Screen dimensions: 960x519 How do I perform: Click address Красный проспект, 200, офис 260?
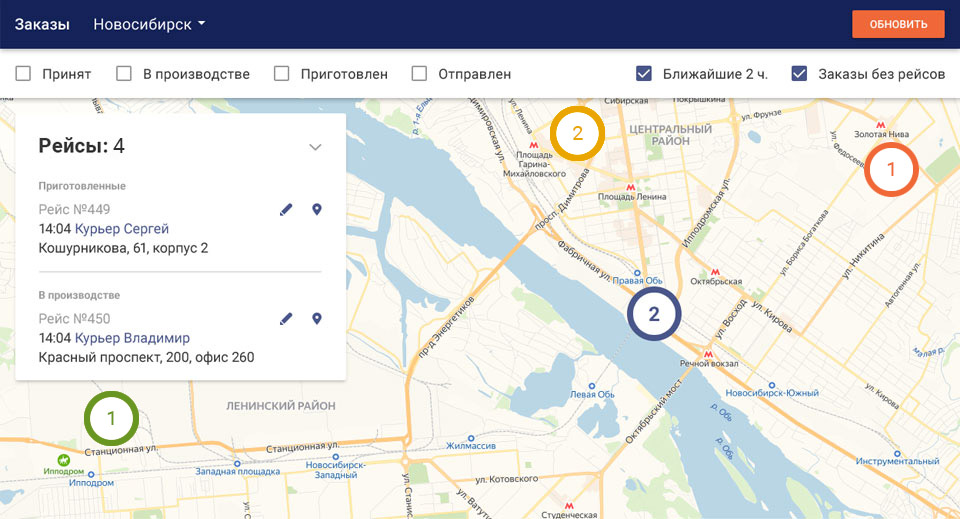[x=146, y=357]
